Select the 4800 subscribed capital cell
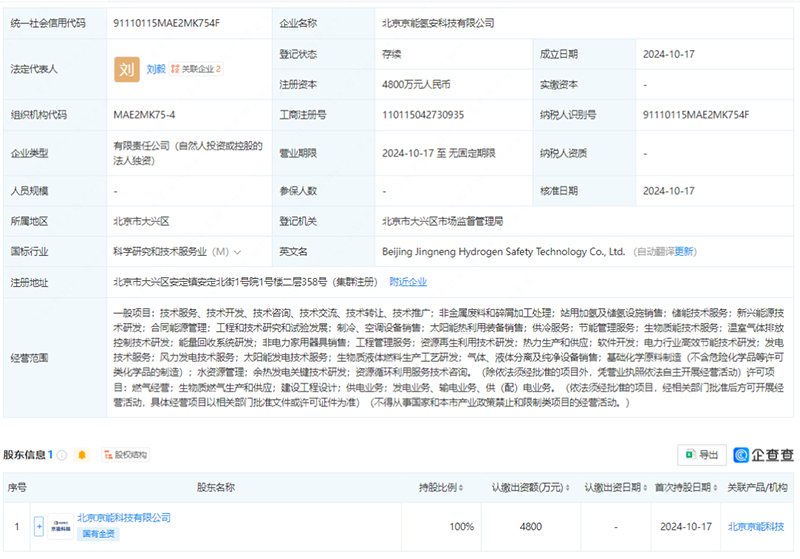The height and width of the screenshot is (559, 800). (x=531, y=527)
